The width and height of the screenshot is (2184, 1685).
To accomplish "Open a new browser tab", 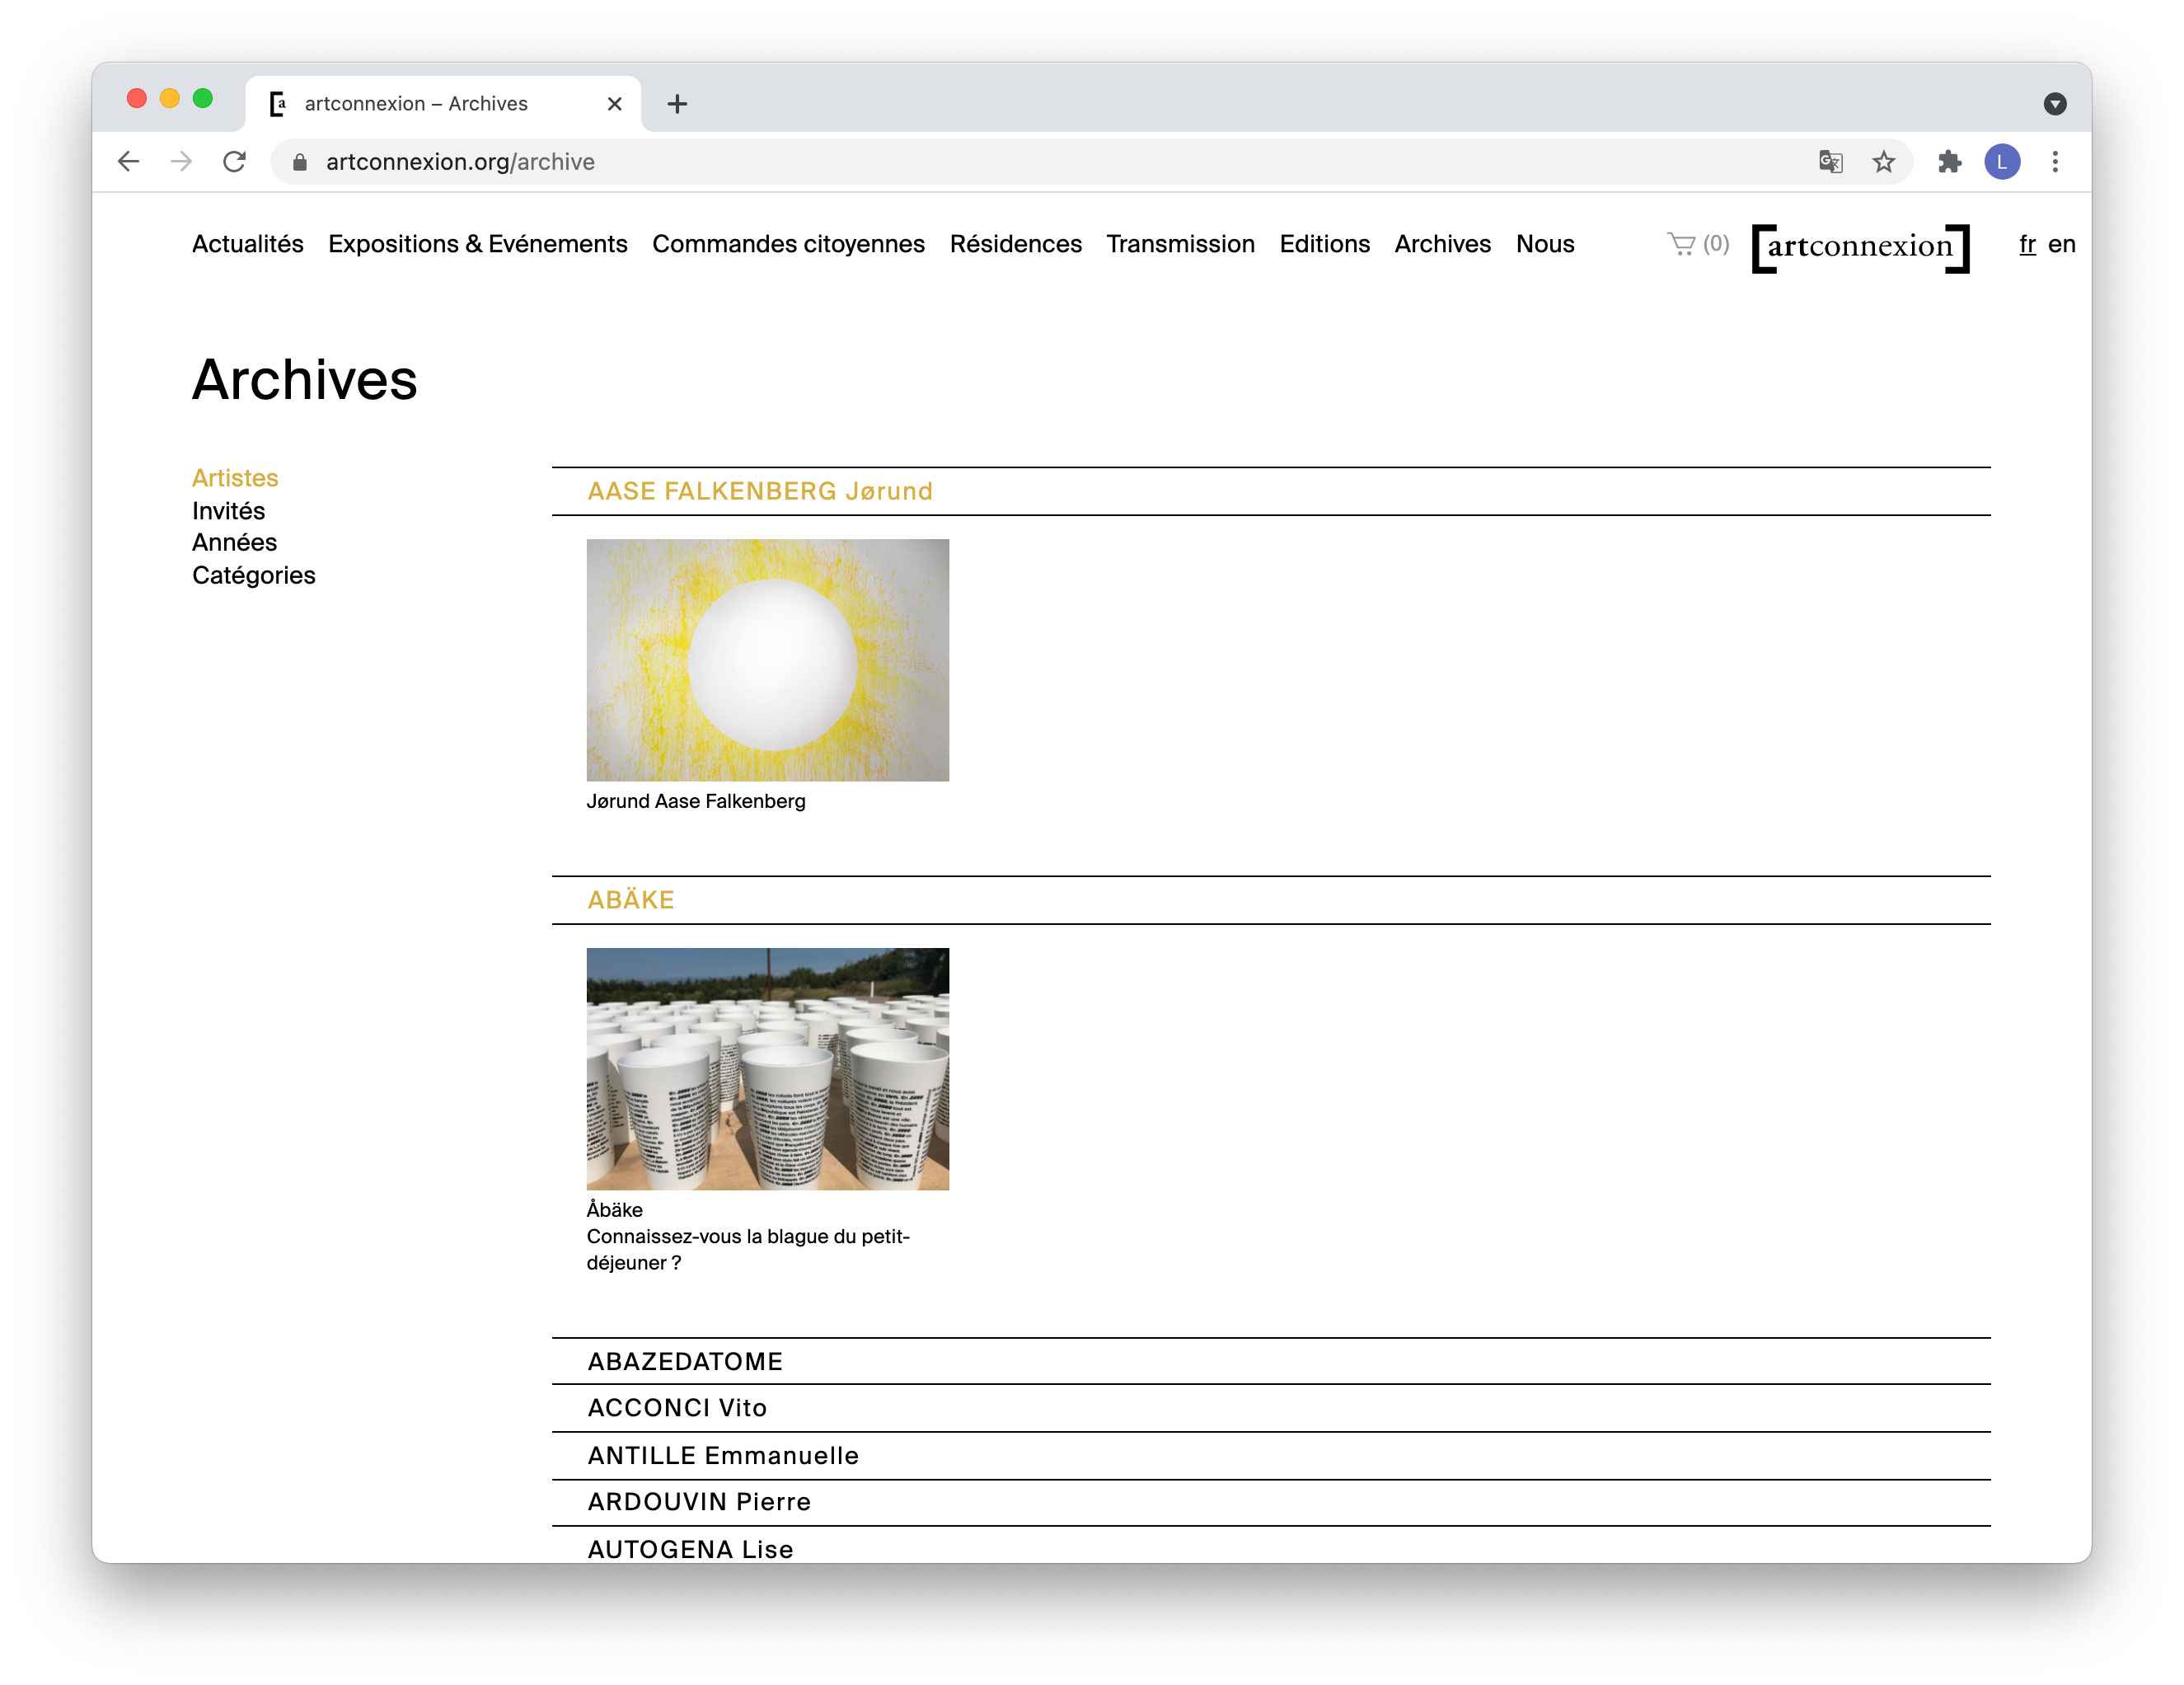I will (x=677, y=104).
